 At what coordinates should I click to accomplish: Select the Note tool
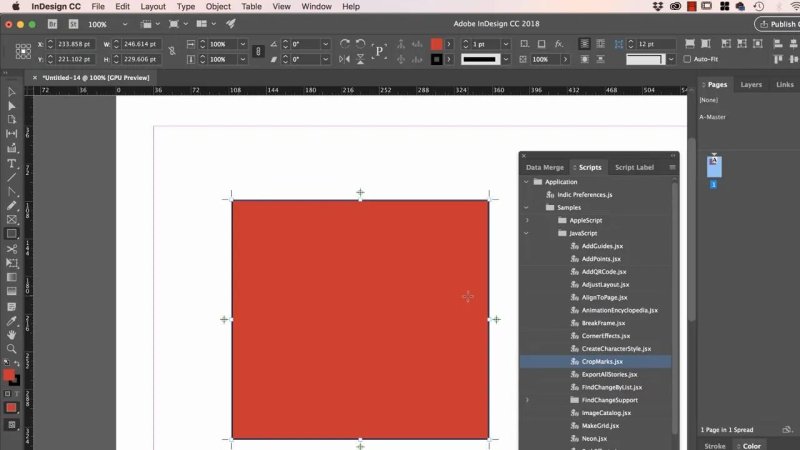pos(11,307)
